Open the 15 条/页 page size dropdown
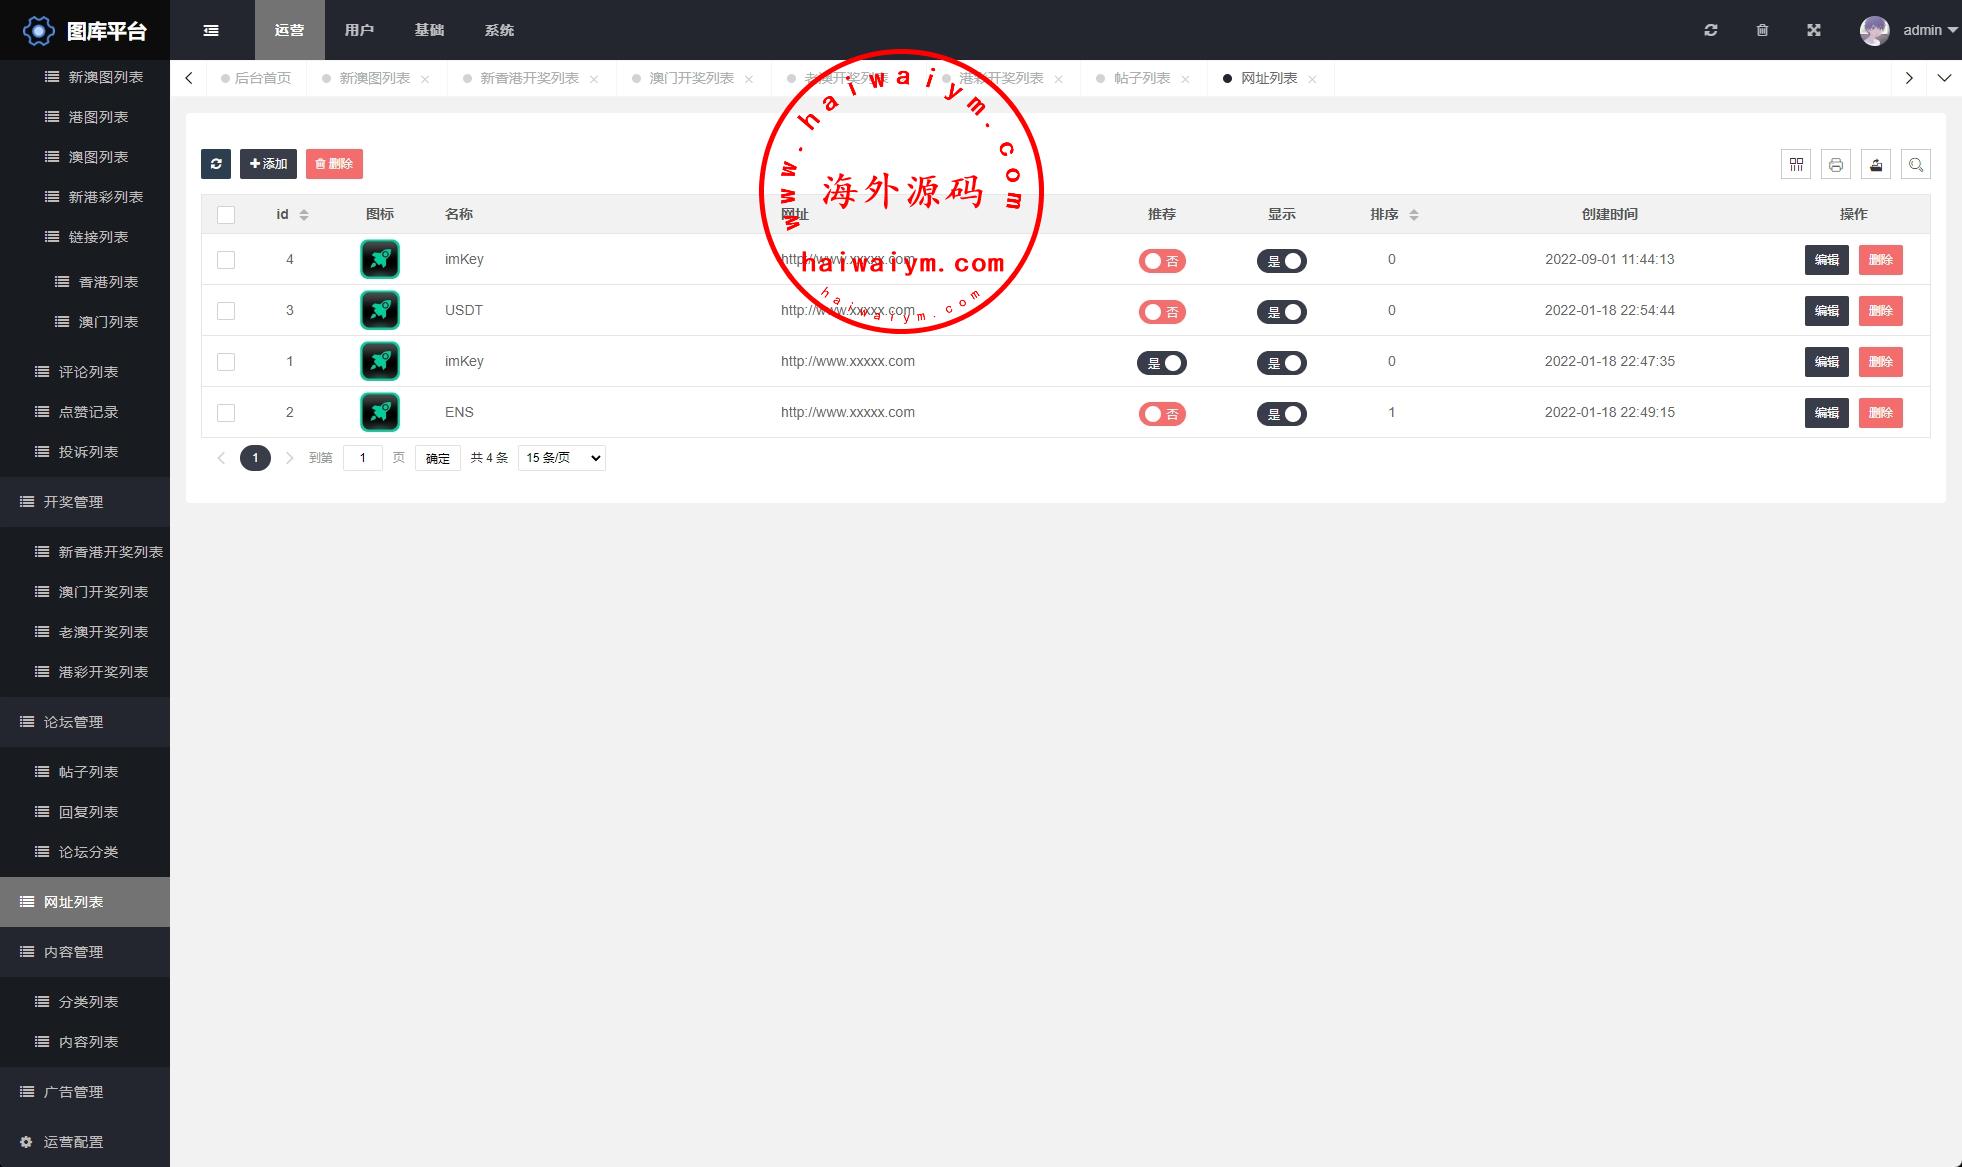 pos(561,458)
